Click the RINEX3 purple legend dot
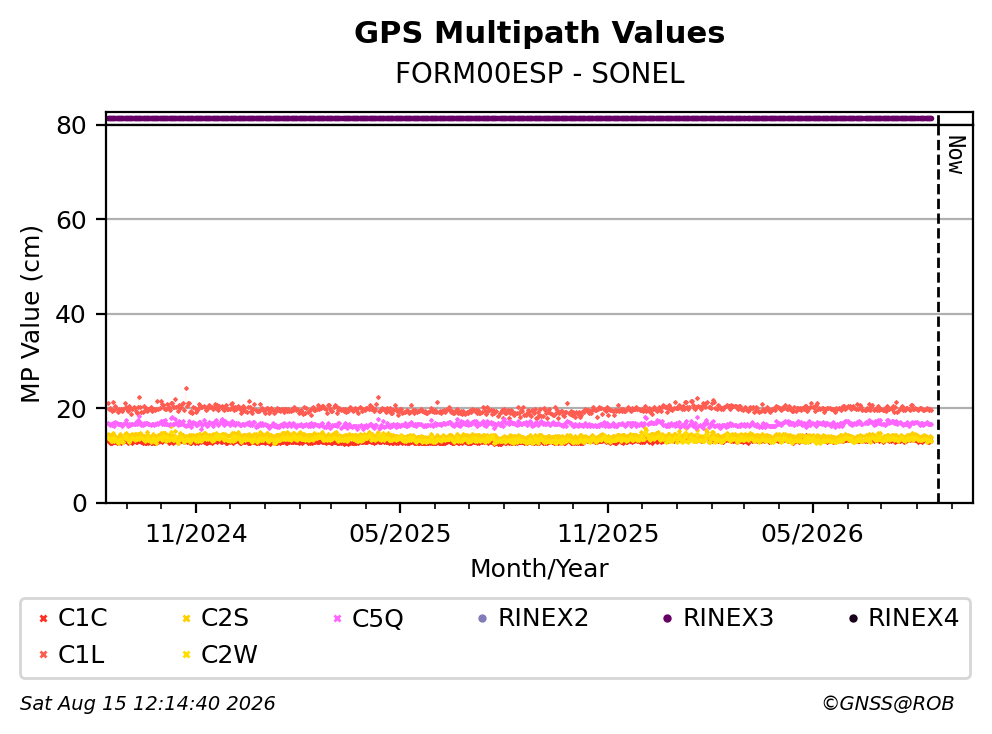 (x=667, y=618)
